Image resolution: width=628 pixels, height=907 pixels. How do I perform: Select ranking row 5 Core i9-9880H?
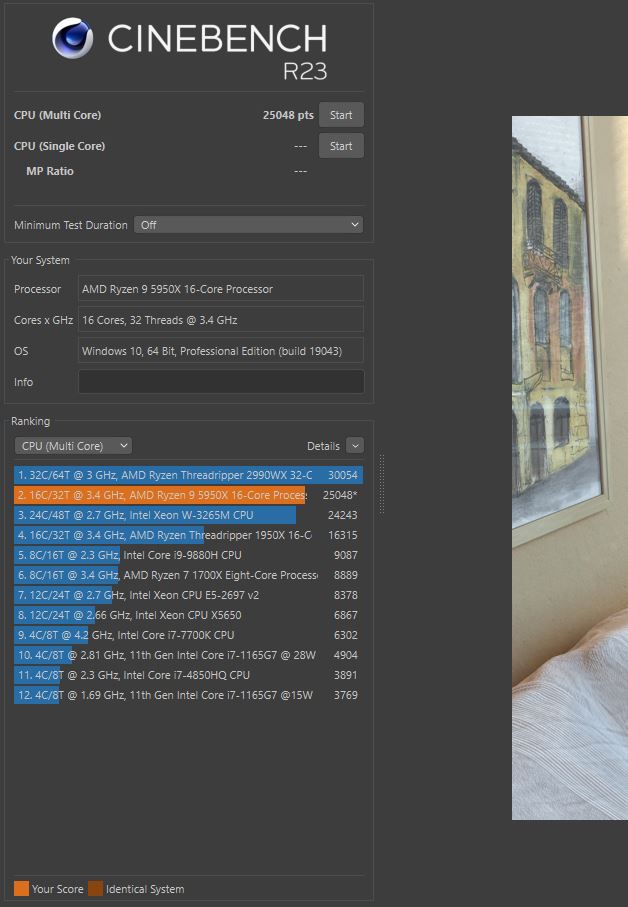click(x=189, y=555)
